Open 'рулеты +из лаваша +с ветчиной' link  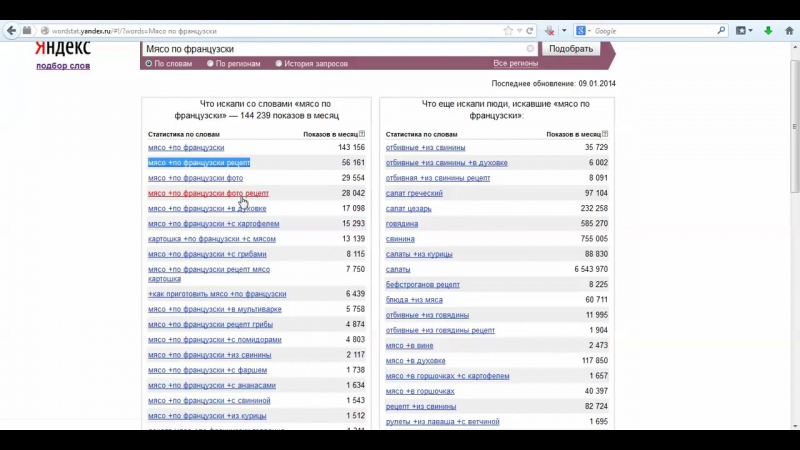click(x=442, y=422)
